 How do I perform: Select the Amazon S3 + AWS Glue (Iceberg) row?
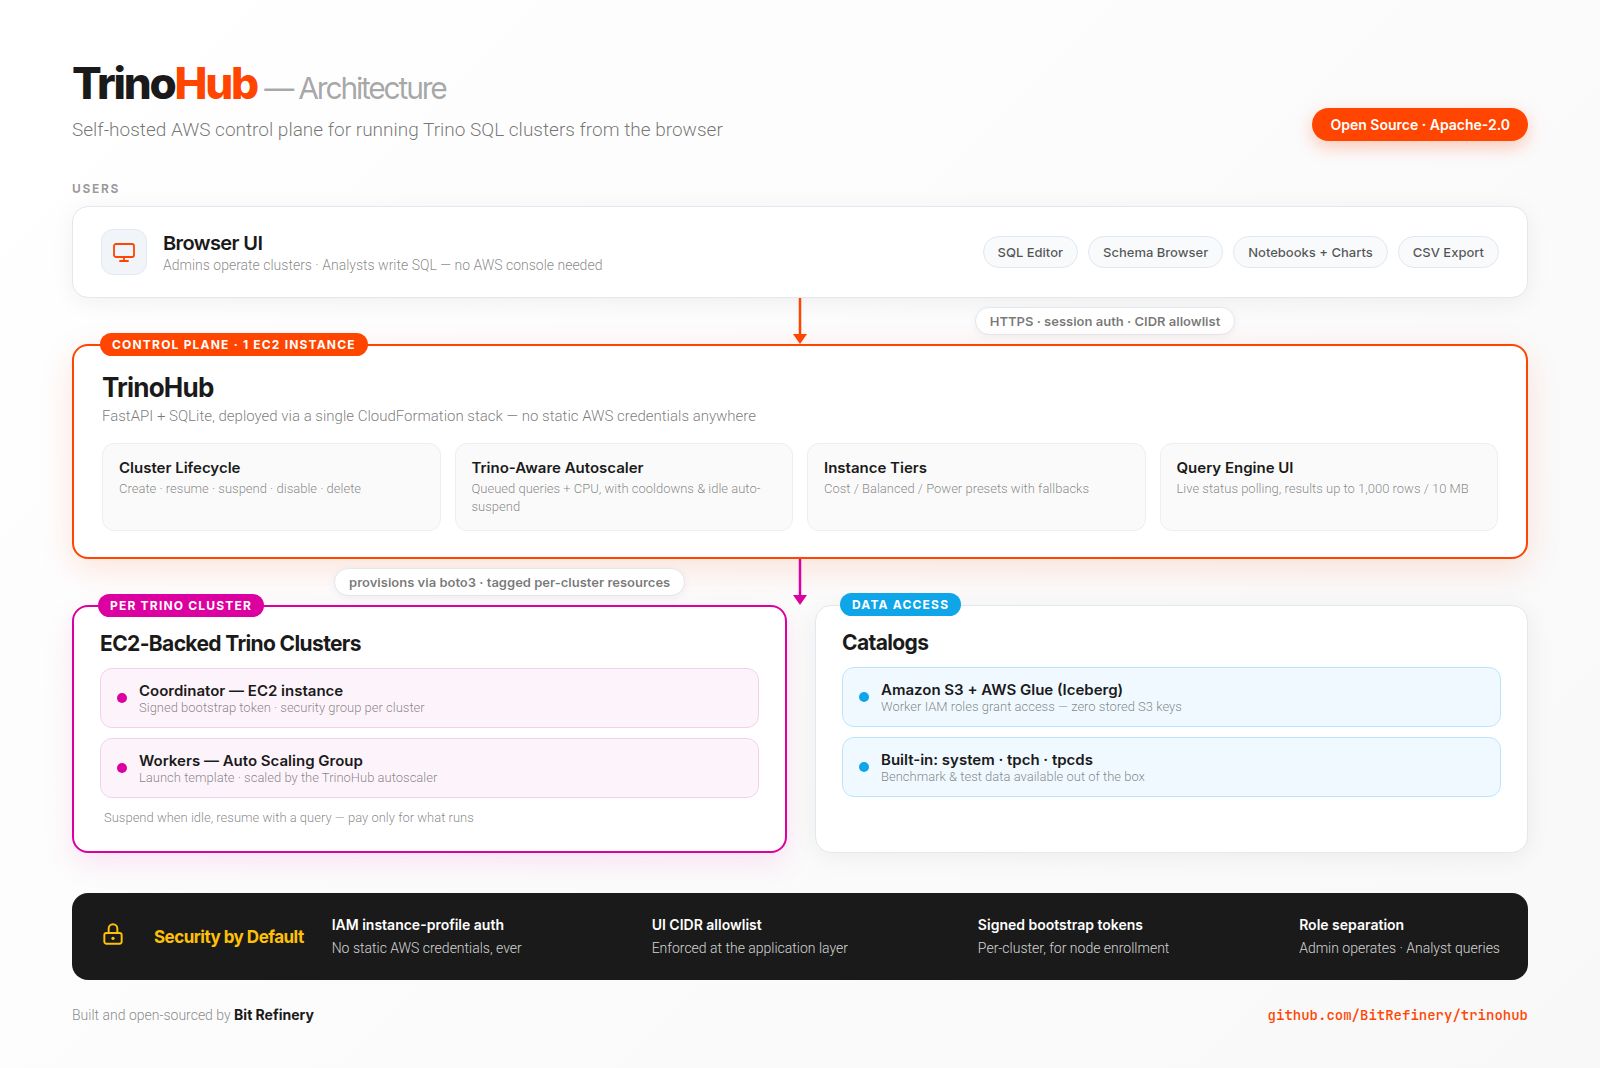[x=1171, y=697]
